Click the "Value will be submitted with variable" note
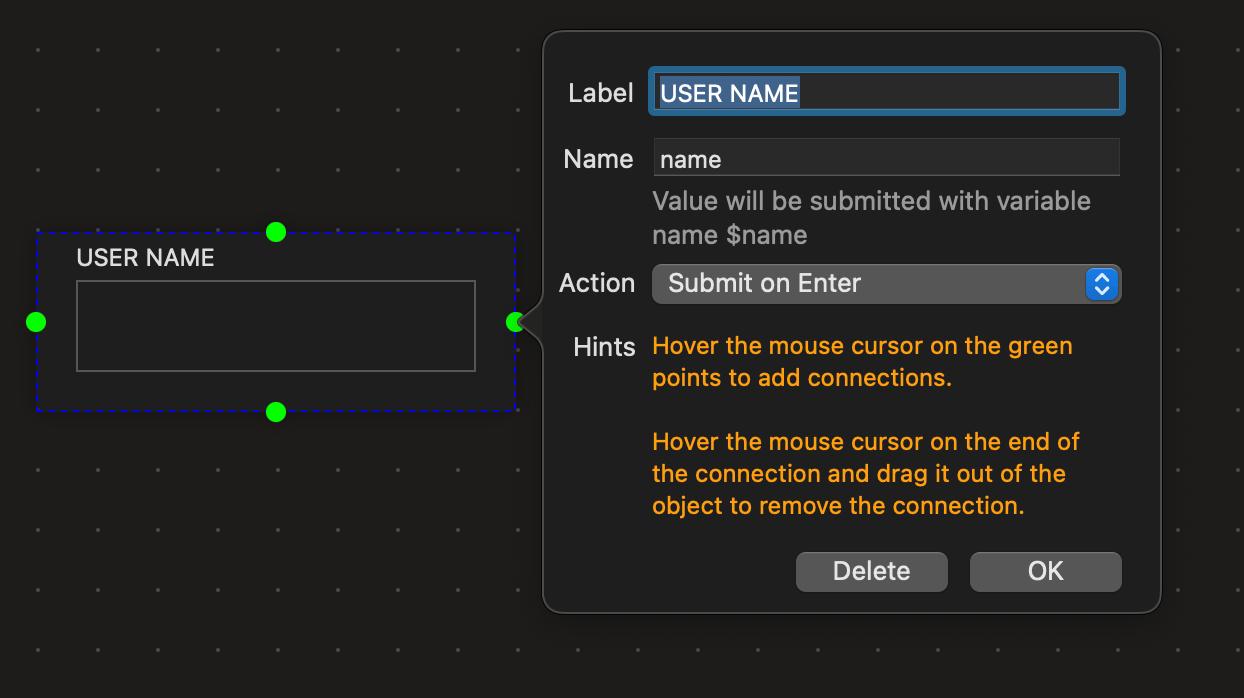Viewport: 1244px width, 698px height. click(871, 218)
